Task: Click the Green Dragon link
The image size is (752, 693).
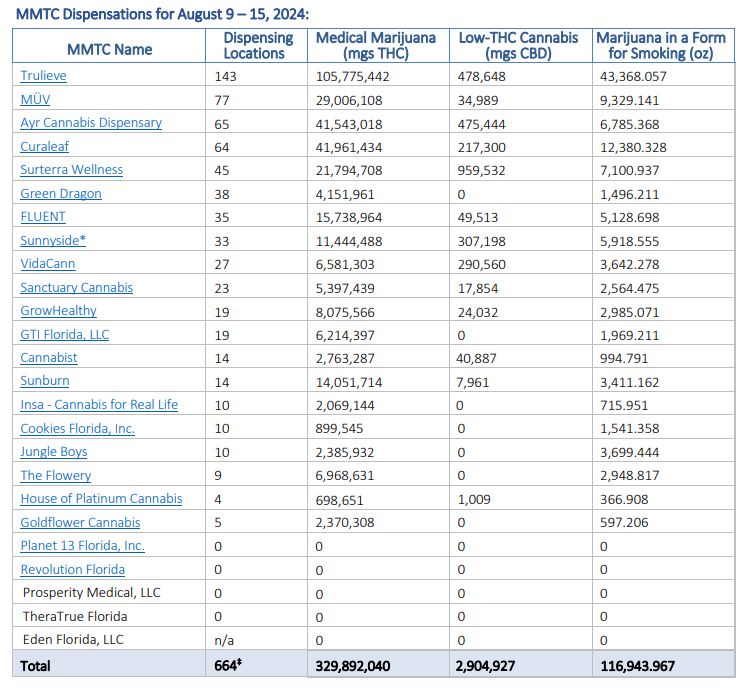Action: [x=60, y=194]
